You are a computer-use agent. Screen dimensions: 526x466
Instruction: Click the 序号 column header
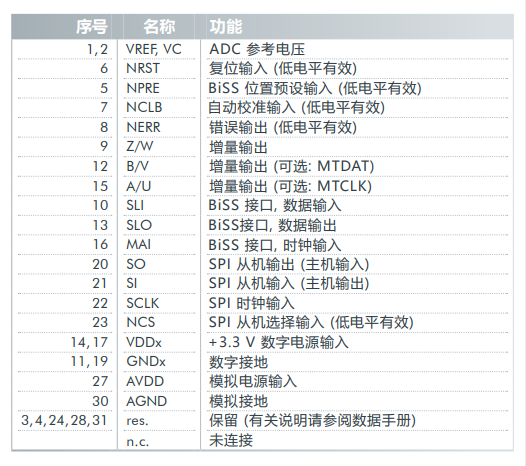pyautogui.click(x=92, y=27)
